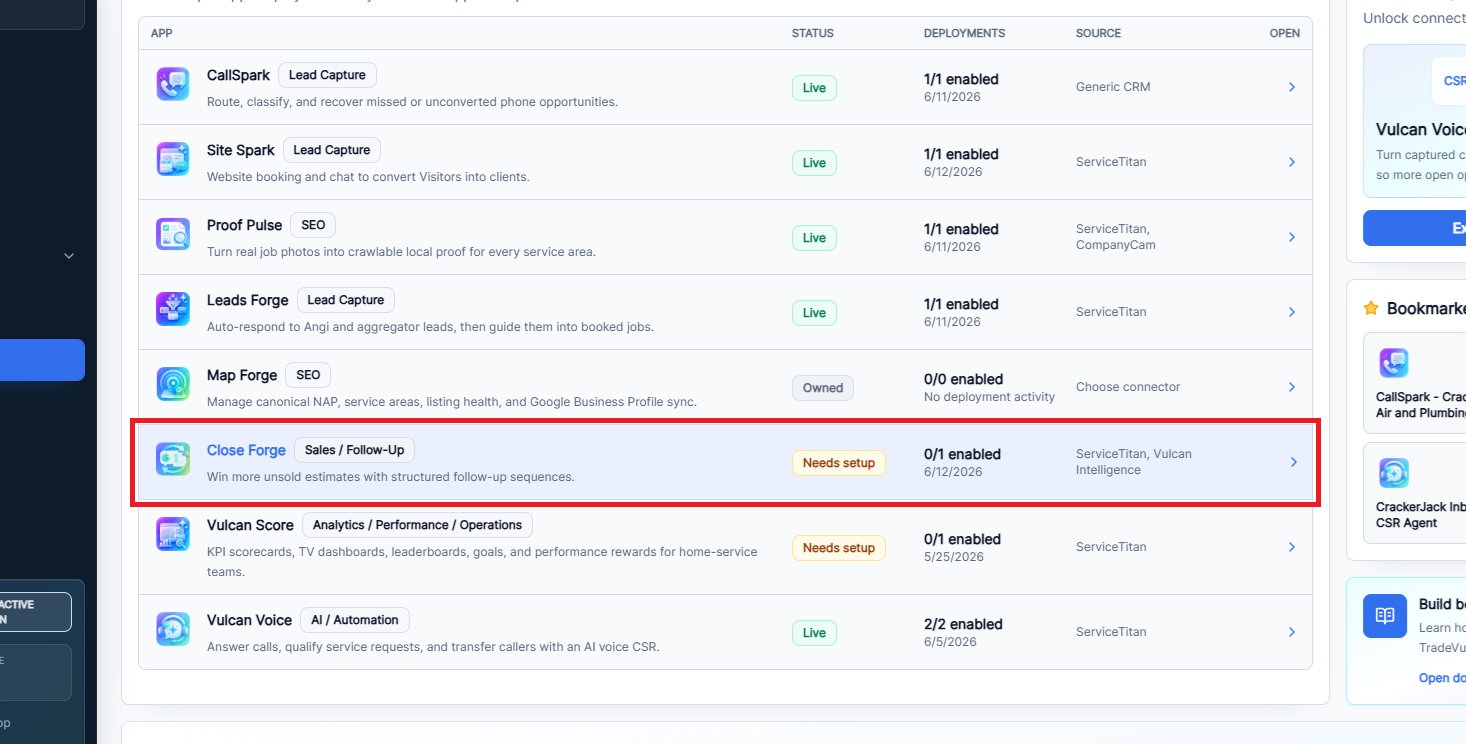Screen dimensions: 1466x744
Task: Click the STATUS column header
Action: tap(812, 33)
